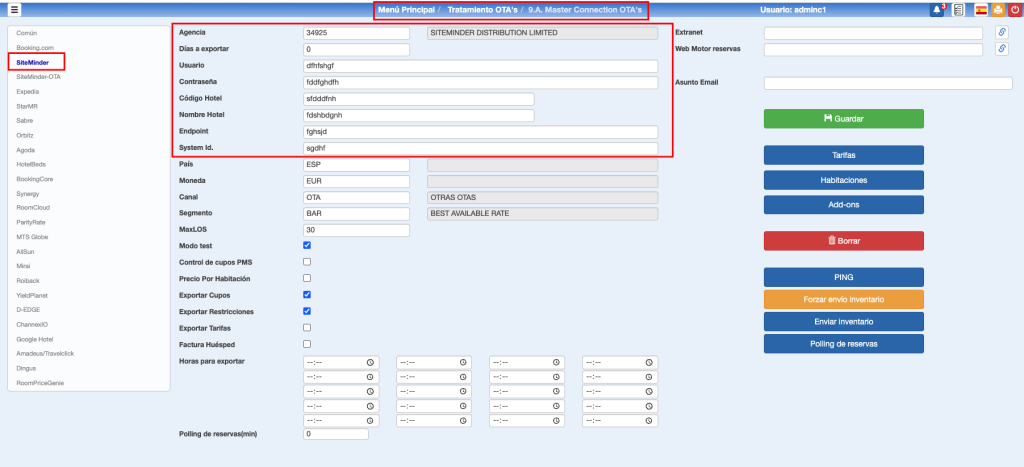
Task: Open clock picker in first Horas para exportar field
Action: pyautogui.click(x=370, y=362)
